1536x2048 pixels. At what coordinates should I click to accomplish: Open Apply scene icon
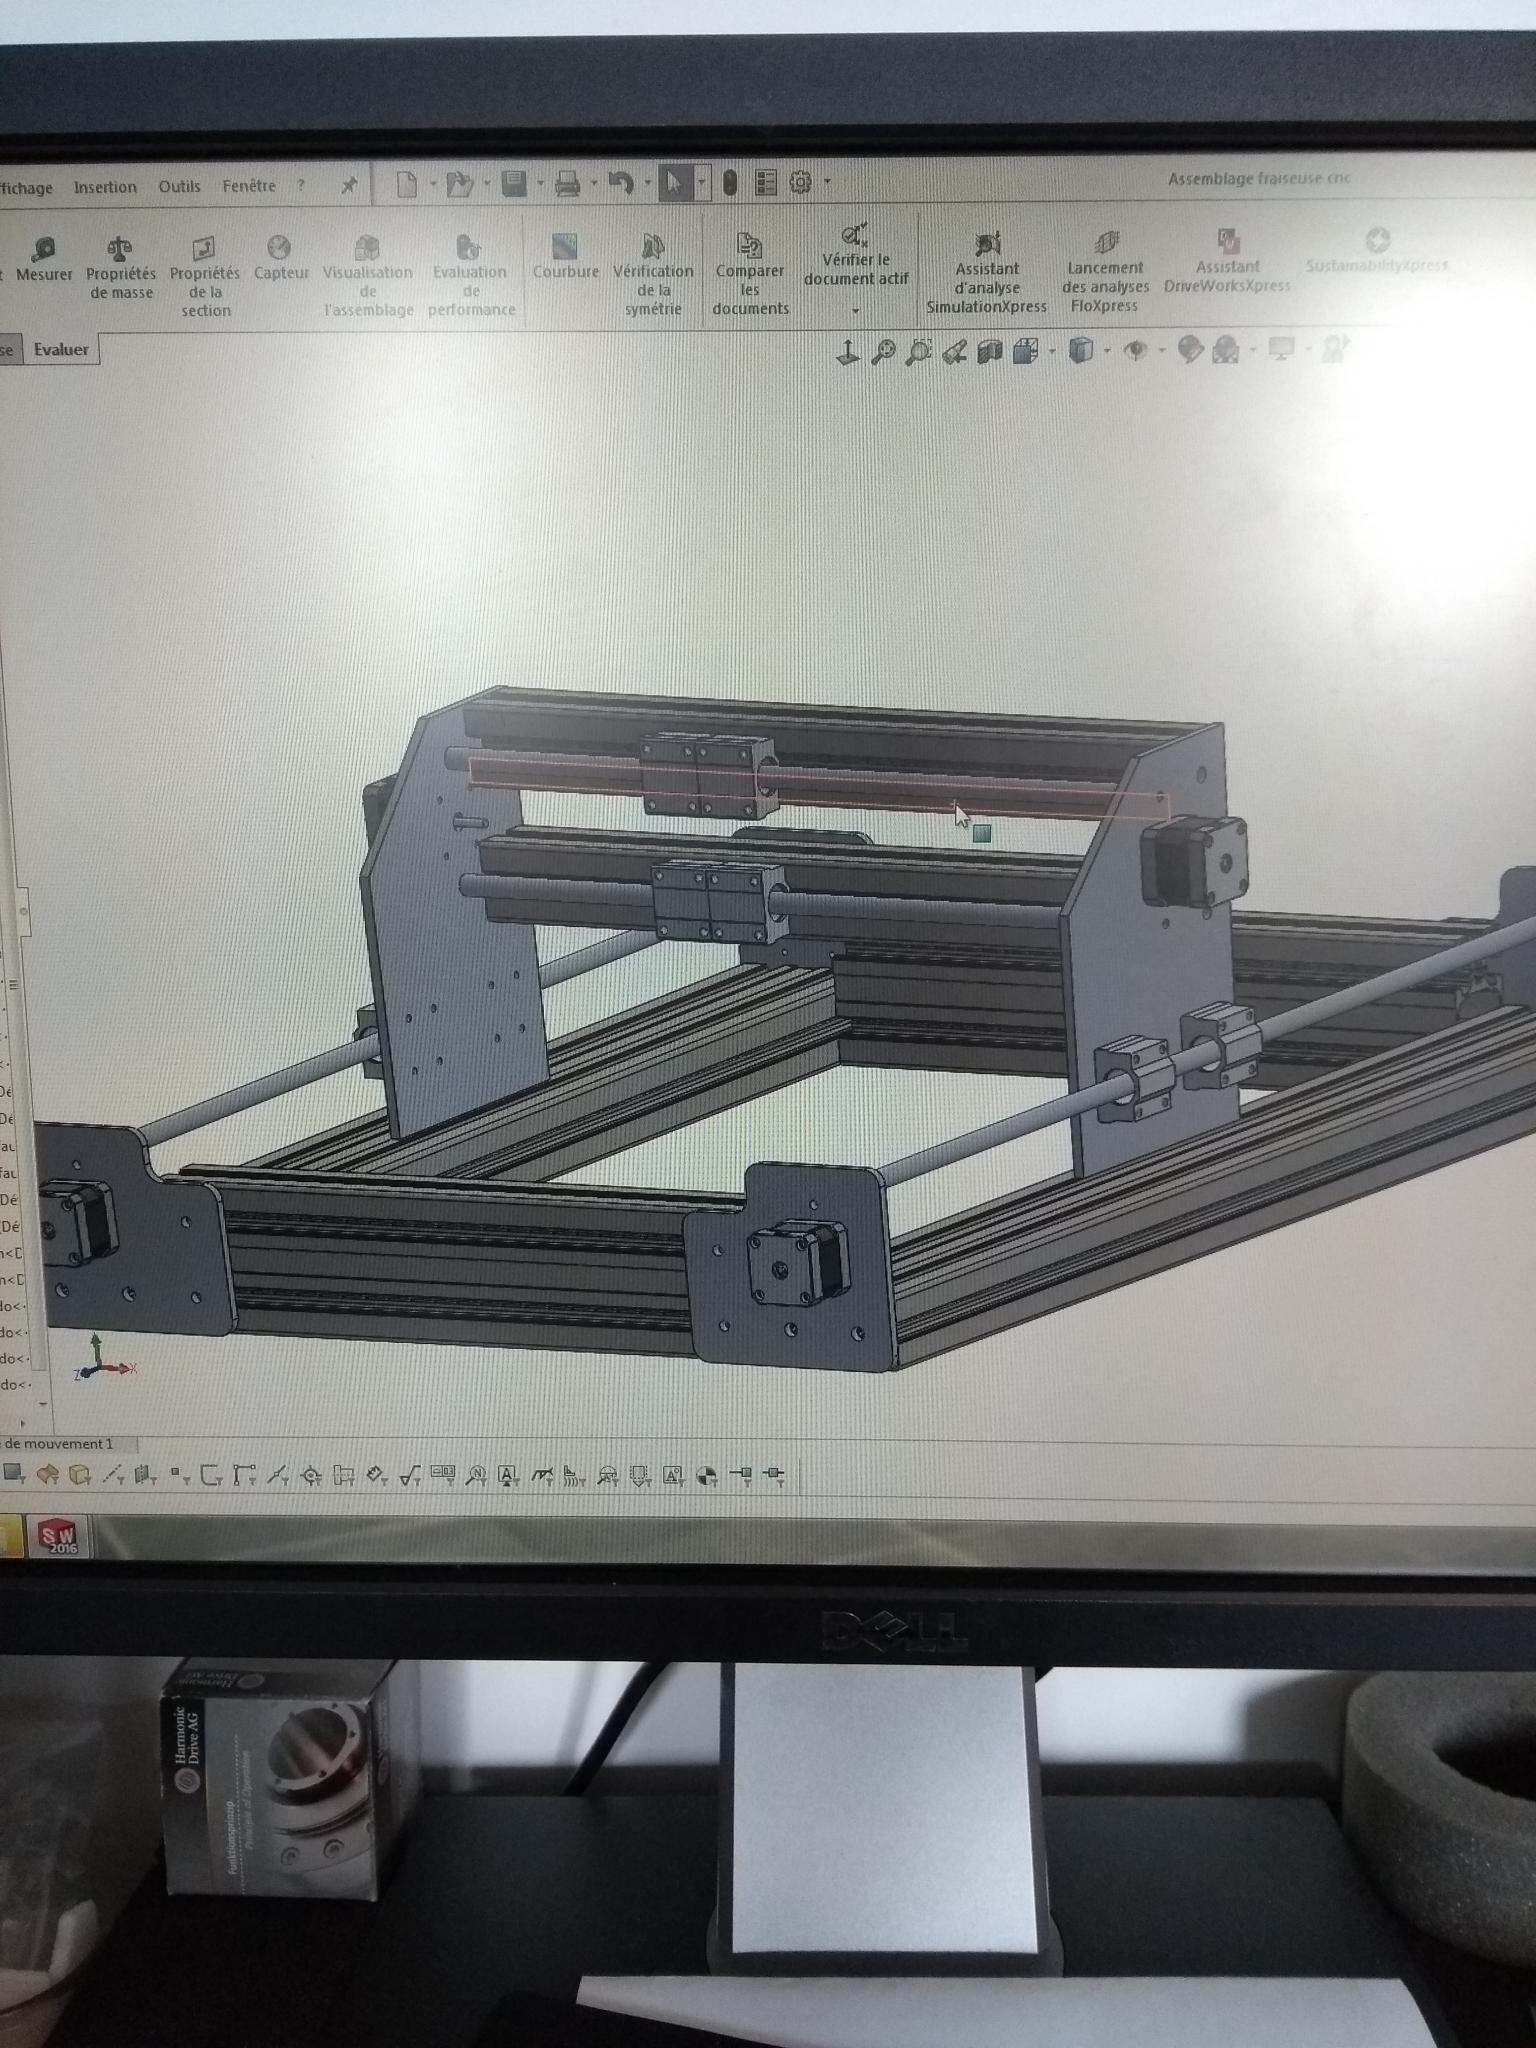click(1225, 350)
